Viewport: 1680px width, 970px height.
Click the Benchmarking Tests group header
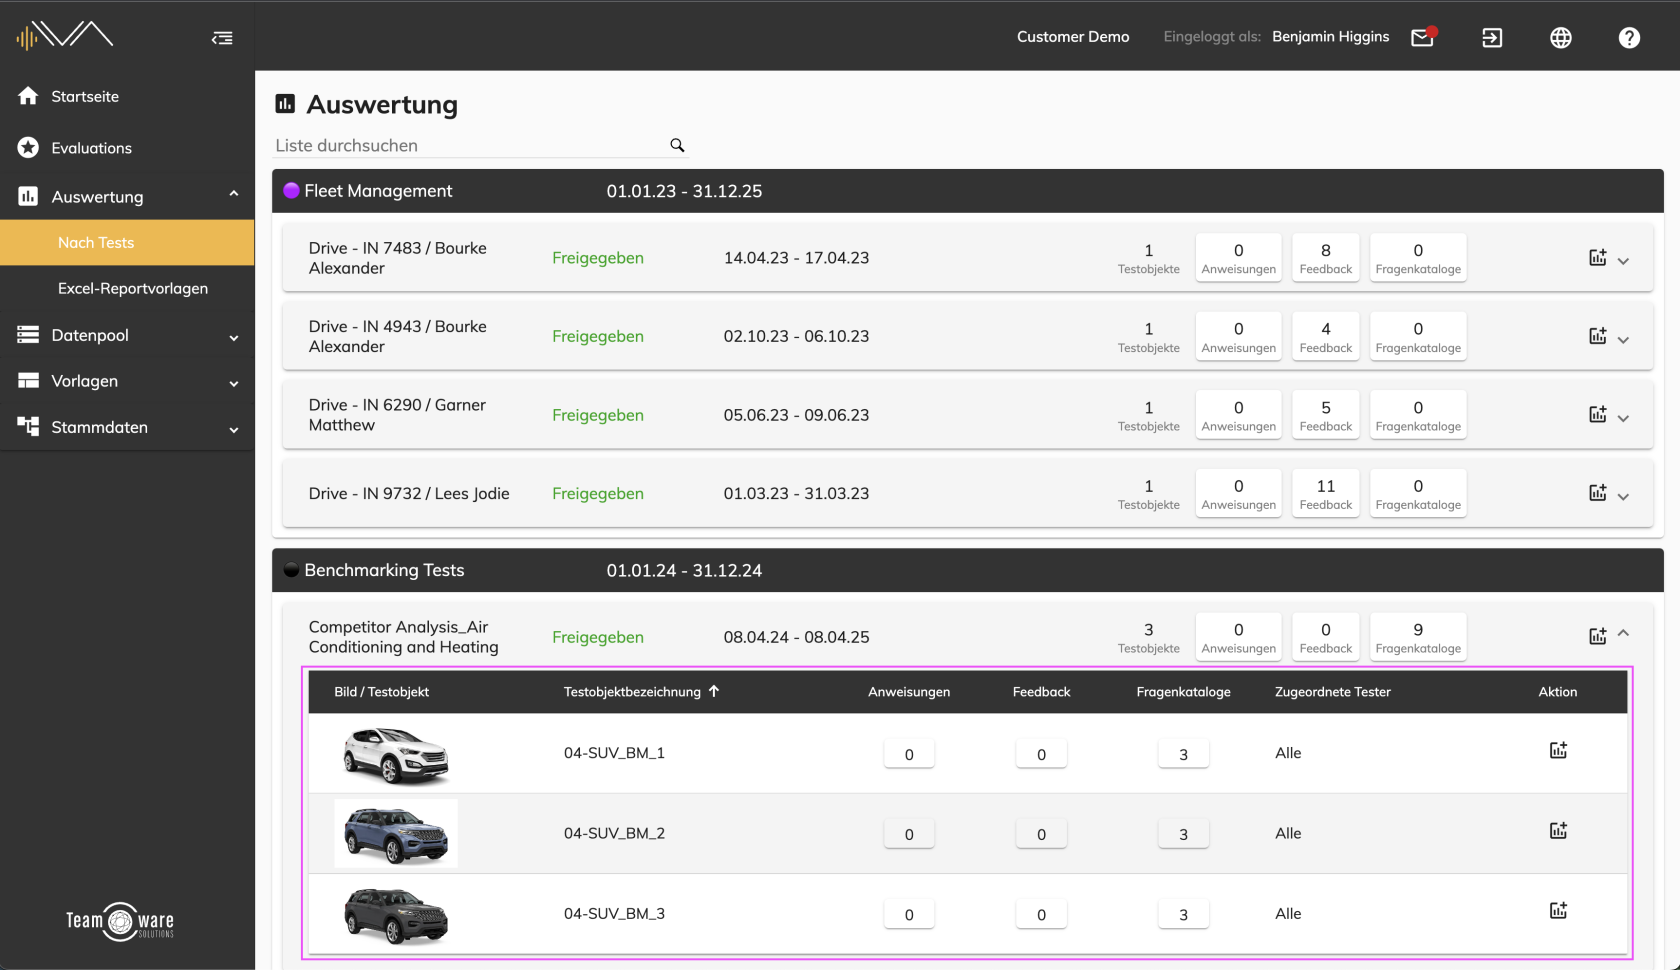pyautogui.click(x=968, y=570)
